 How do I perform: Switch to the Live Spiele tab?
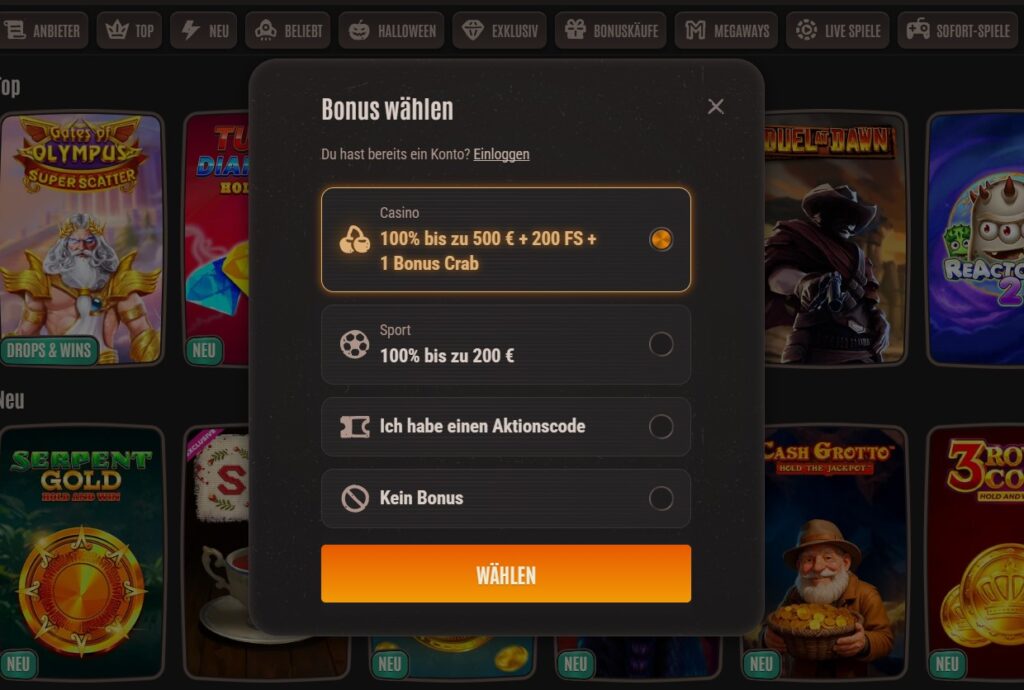tap(838, 30)
